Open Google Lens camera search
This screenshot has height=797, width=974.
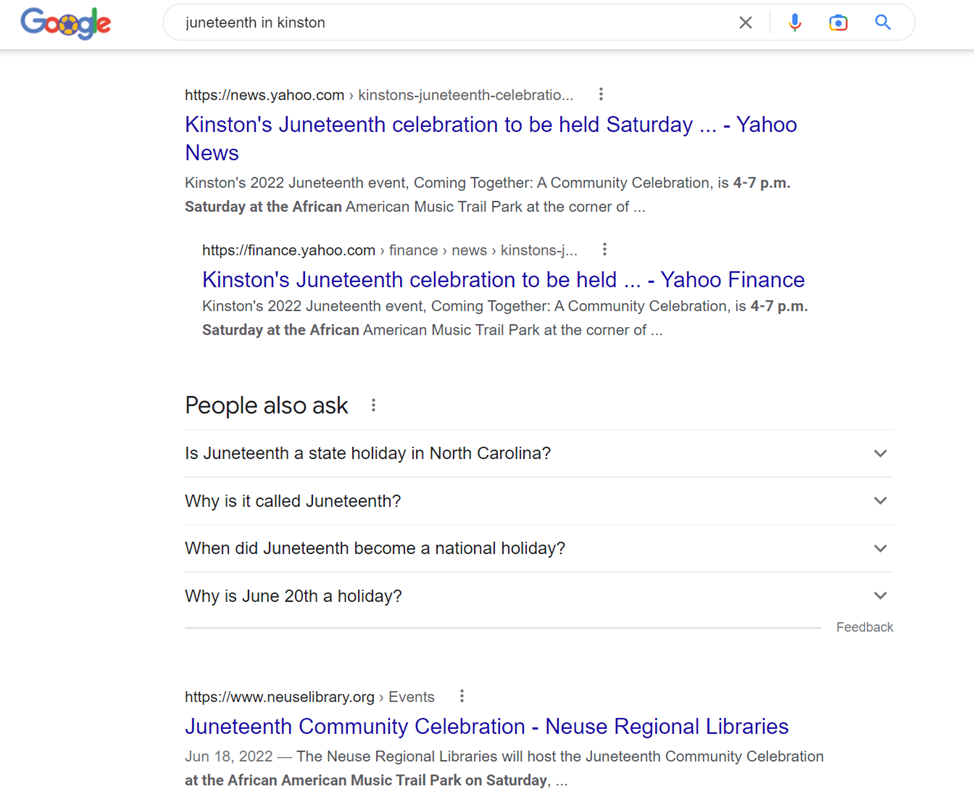coord(838,23)
